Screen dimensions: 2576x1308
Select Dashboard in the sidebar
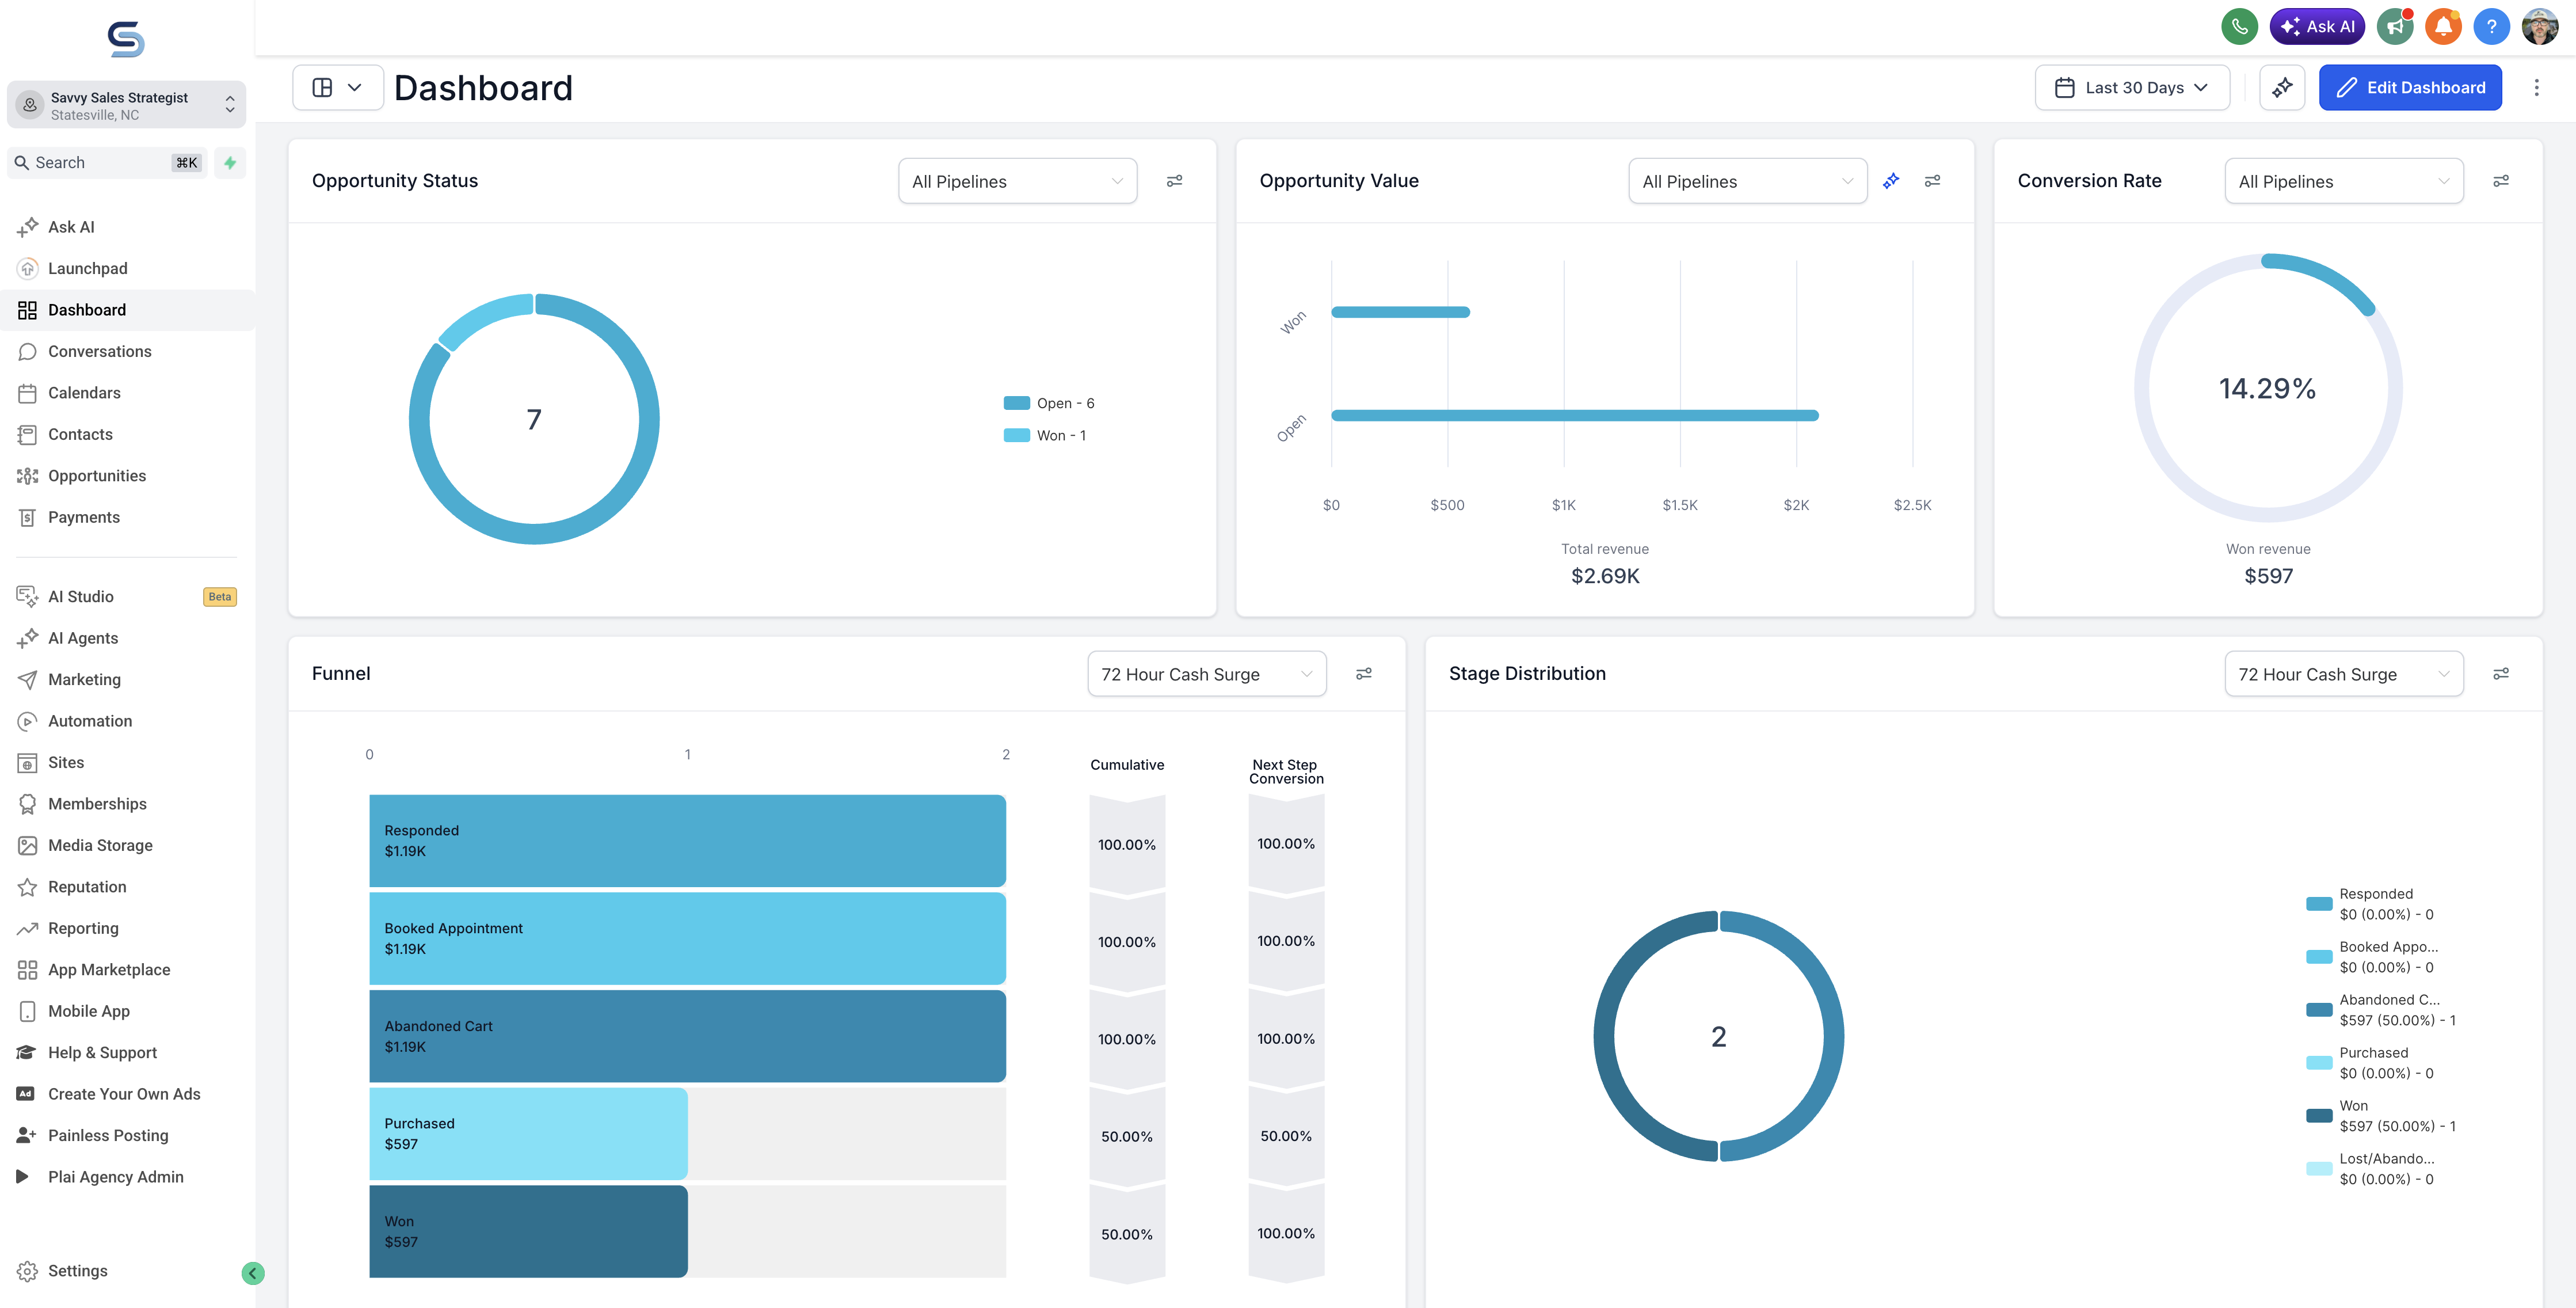point(127,310)
